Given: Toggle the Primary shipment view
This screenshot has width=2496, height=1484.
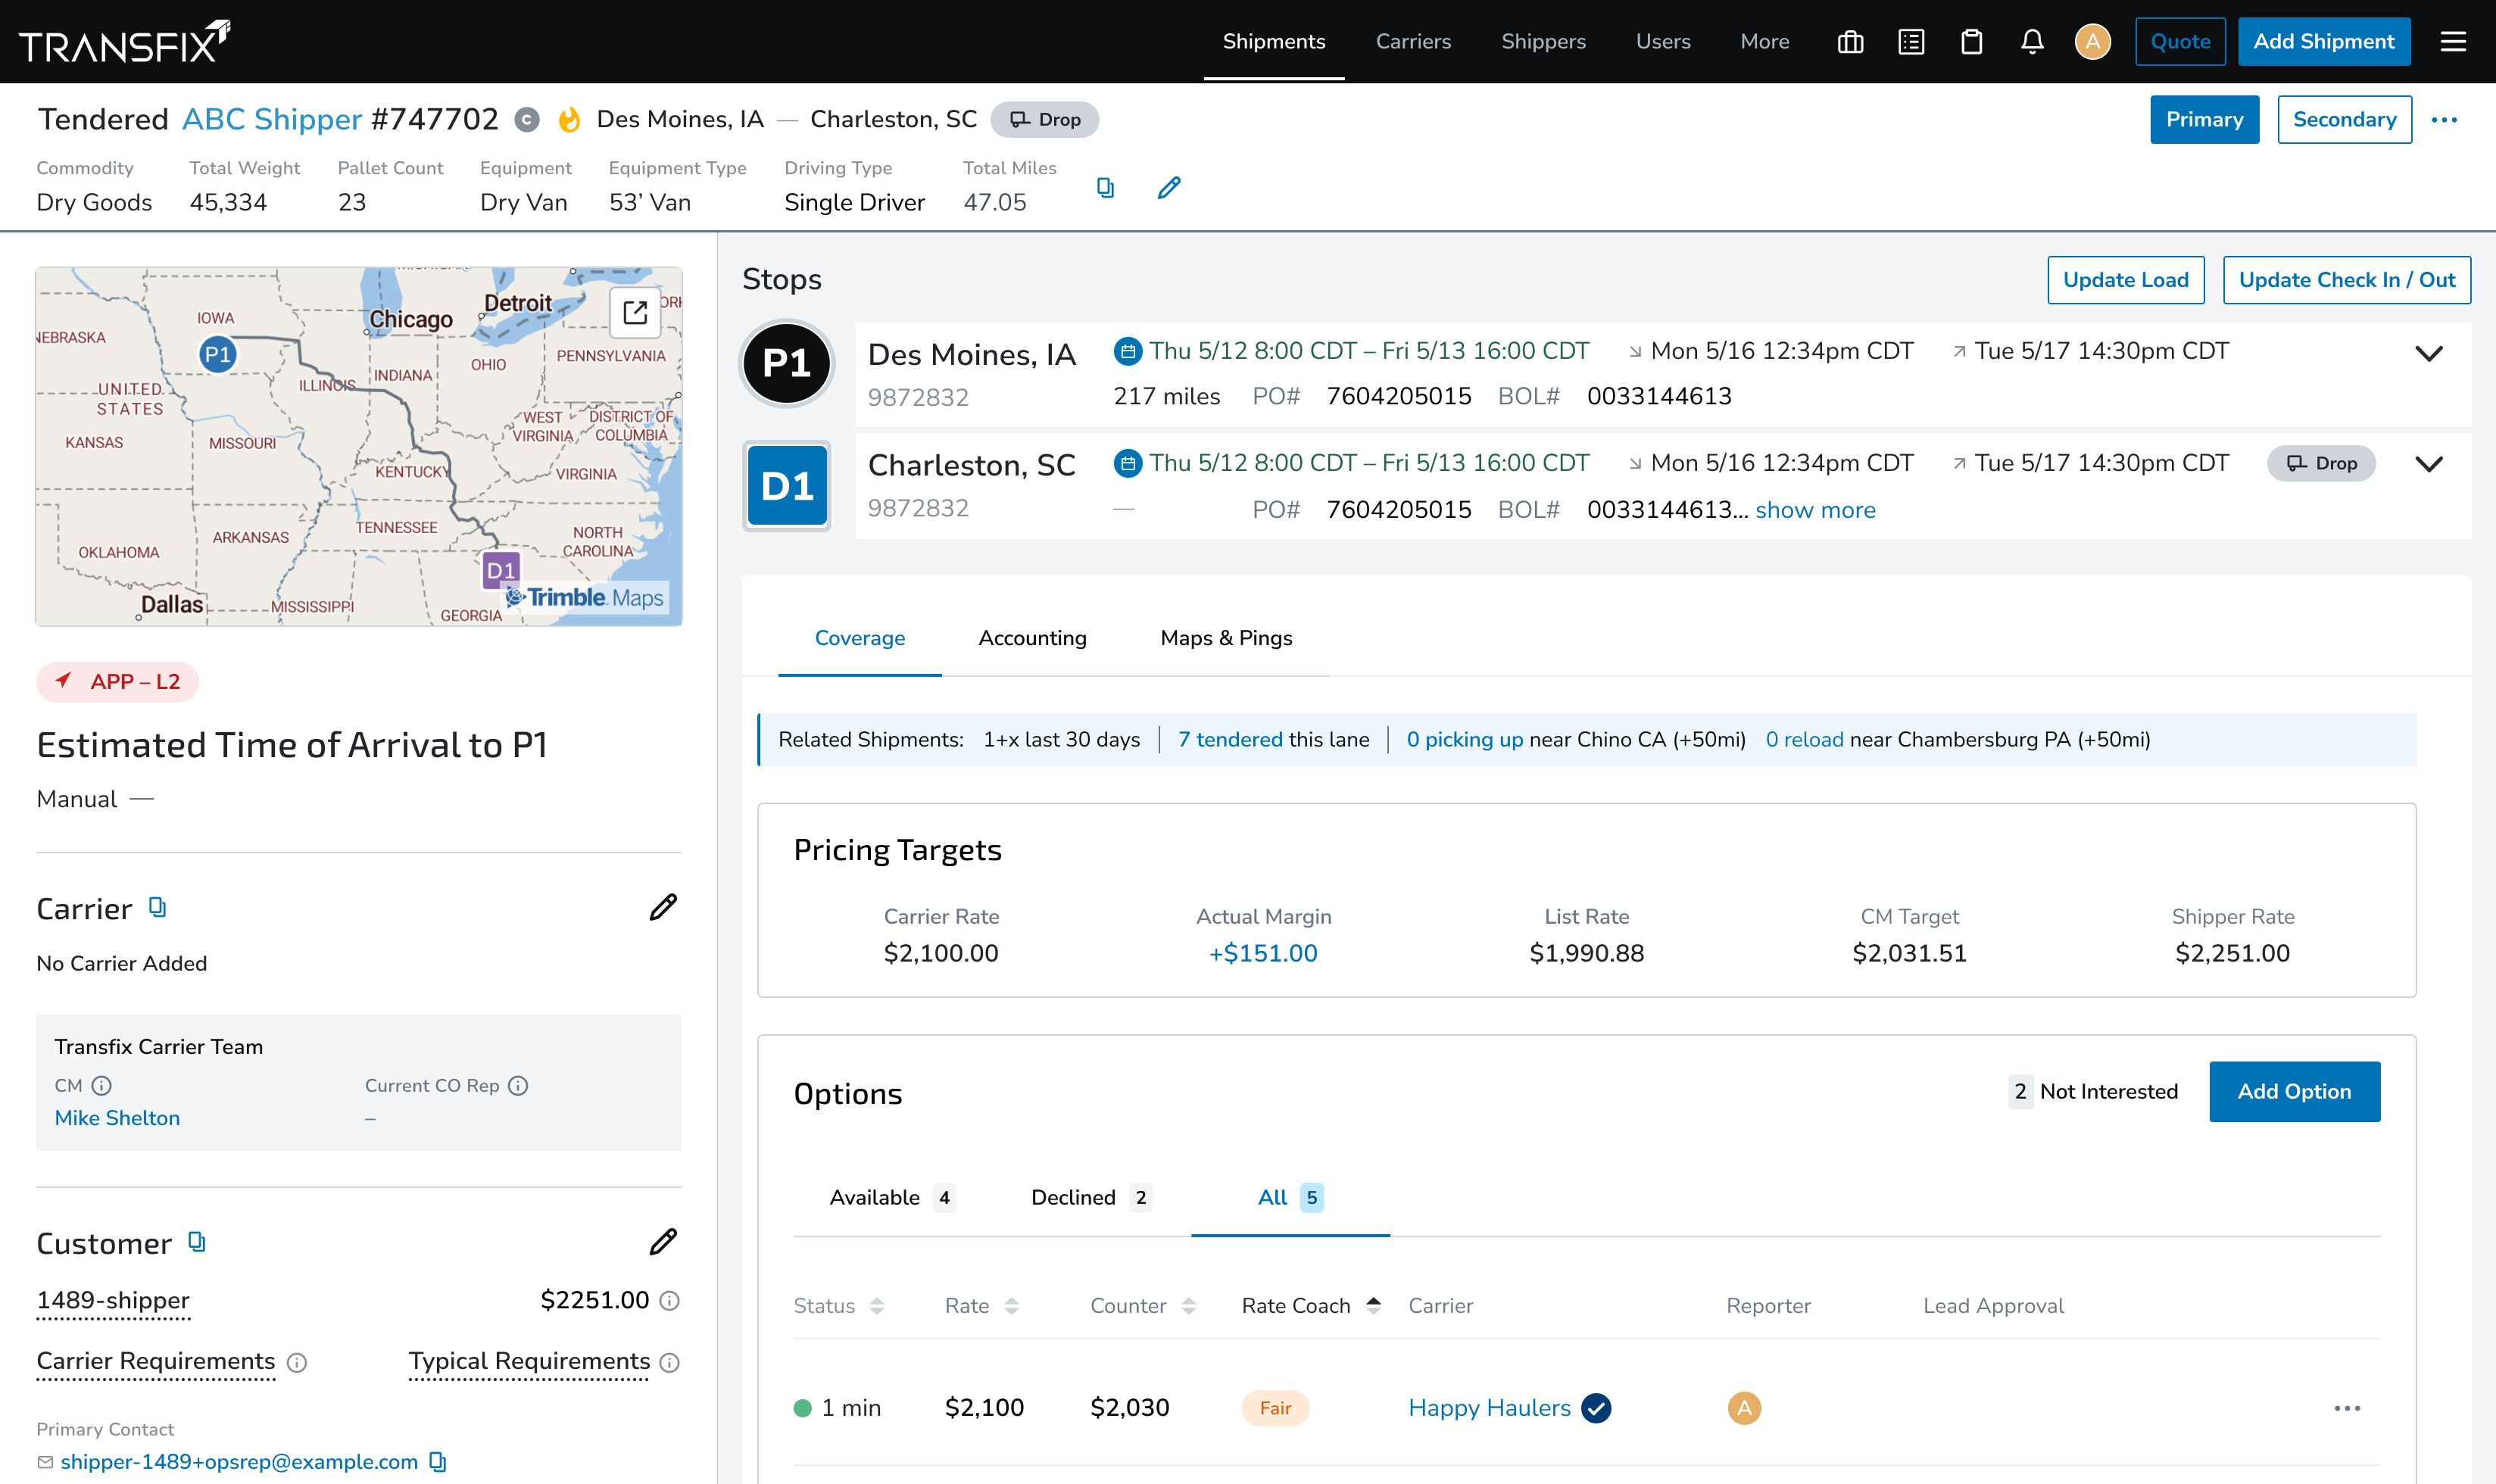Looking at the screenshot, I should click(2204, 119).
